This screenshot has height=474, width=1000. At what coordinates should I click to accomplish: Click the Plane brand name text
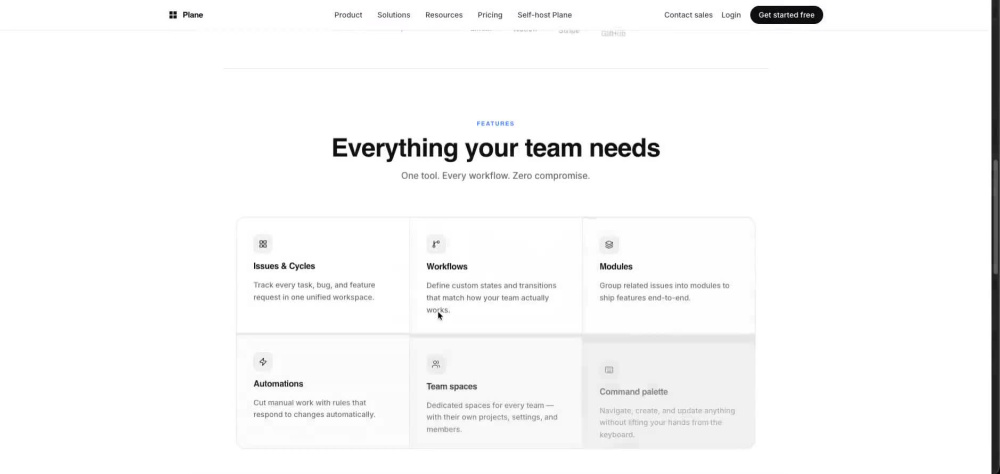point(193,15)
